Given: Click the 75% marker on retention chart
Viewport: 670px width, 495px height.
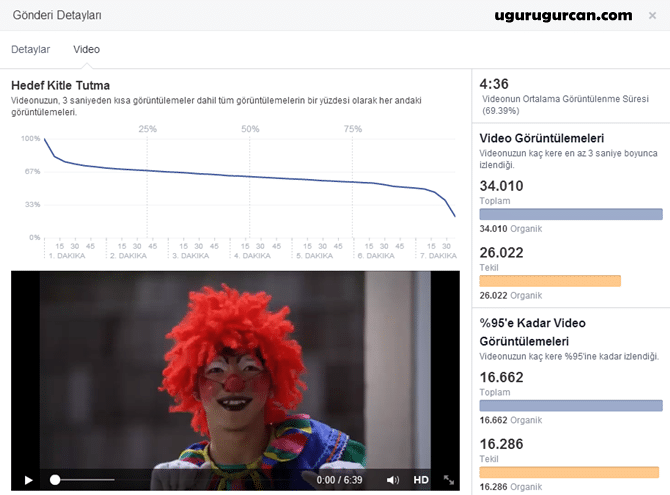Looking at the screenshot, I should click(x=353, y=129).
